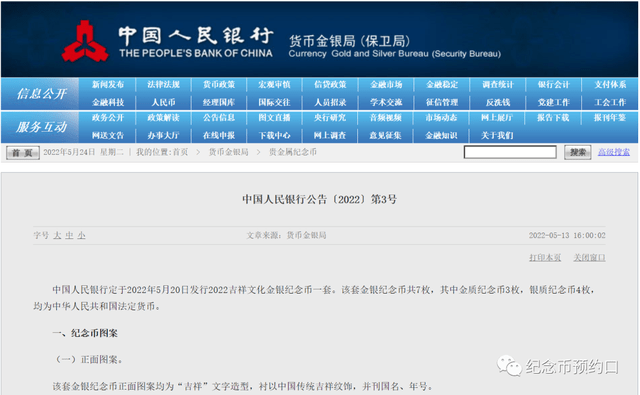Open 金融知识 menu item

441,135
